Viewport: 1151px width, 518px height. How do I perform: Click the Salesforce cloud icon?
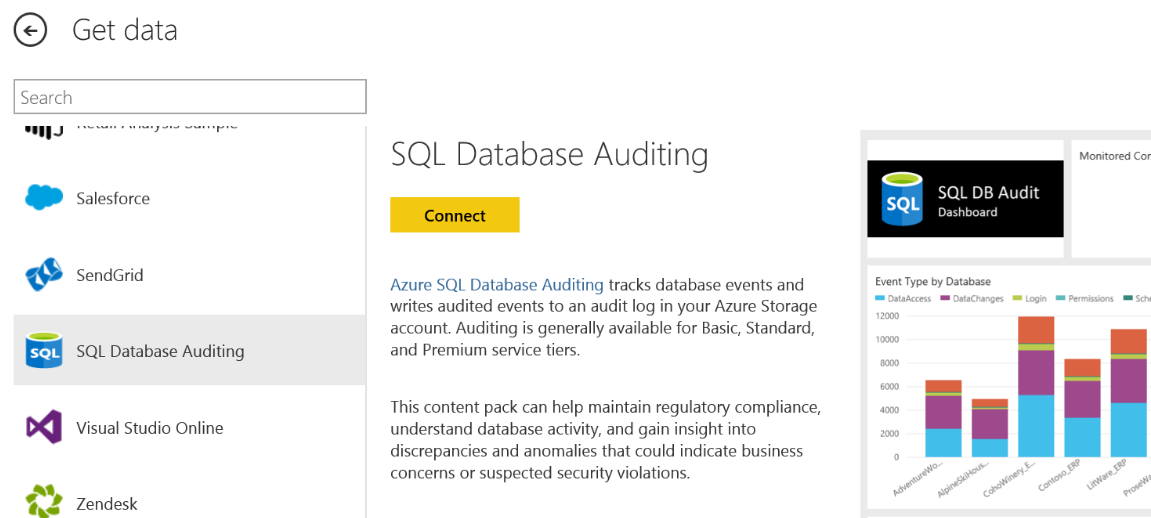coord(44,198)
